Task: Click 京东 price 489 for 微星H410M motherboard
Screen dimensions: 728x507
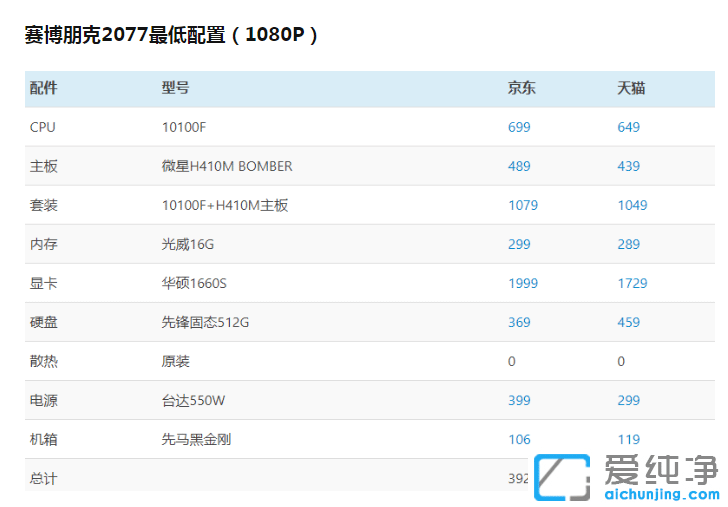Action: (519, 166)
